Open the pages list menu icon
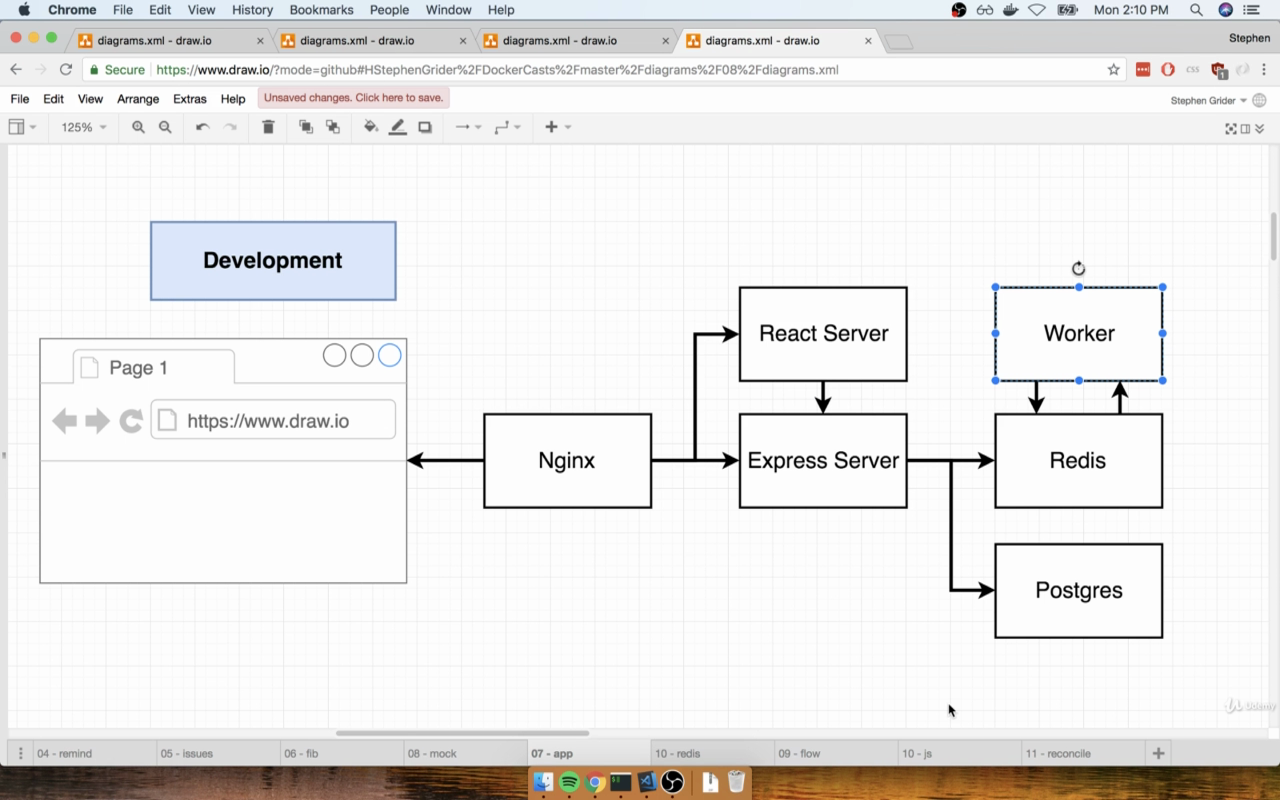The width and height of the screenshot is (1280, 800). [20, 753]
